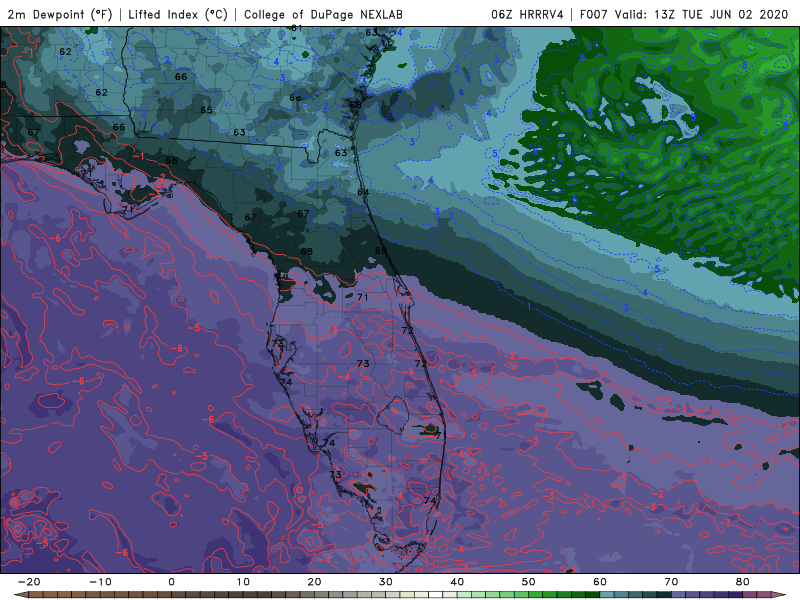Viewport: 800px width, 600px height.
Task: Click the "F007" forecast hour label
Action: pyautogui.click(x=593, y=14)
